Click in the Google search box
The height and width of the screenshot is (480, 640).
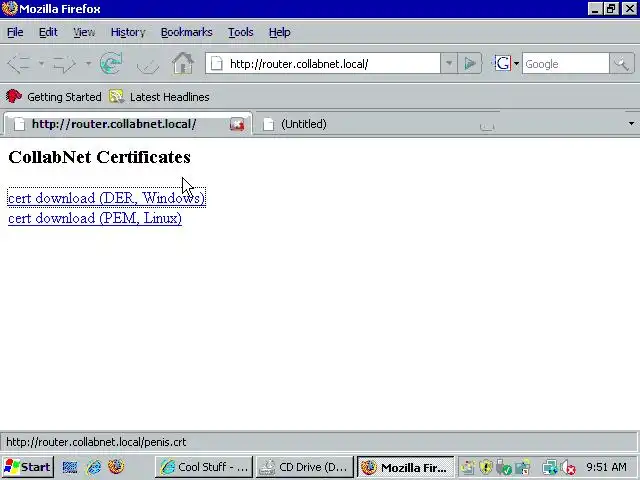pos(566,64)
